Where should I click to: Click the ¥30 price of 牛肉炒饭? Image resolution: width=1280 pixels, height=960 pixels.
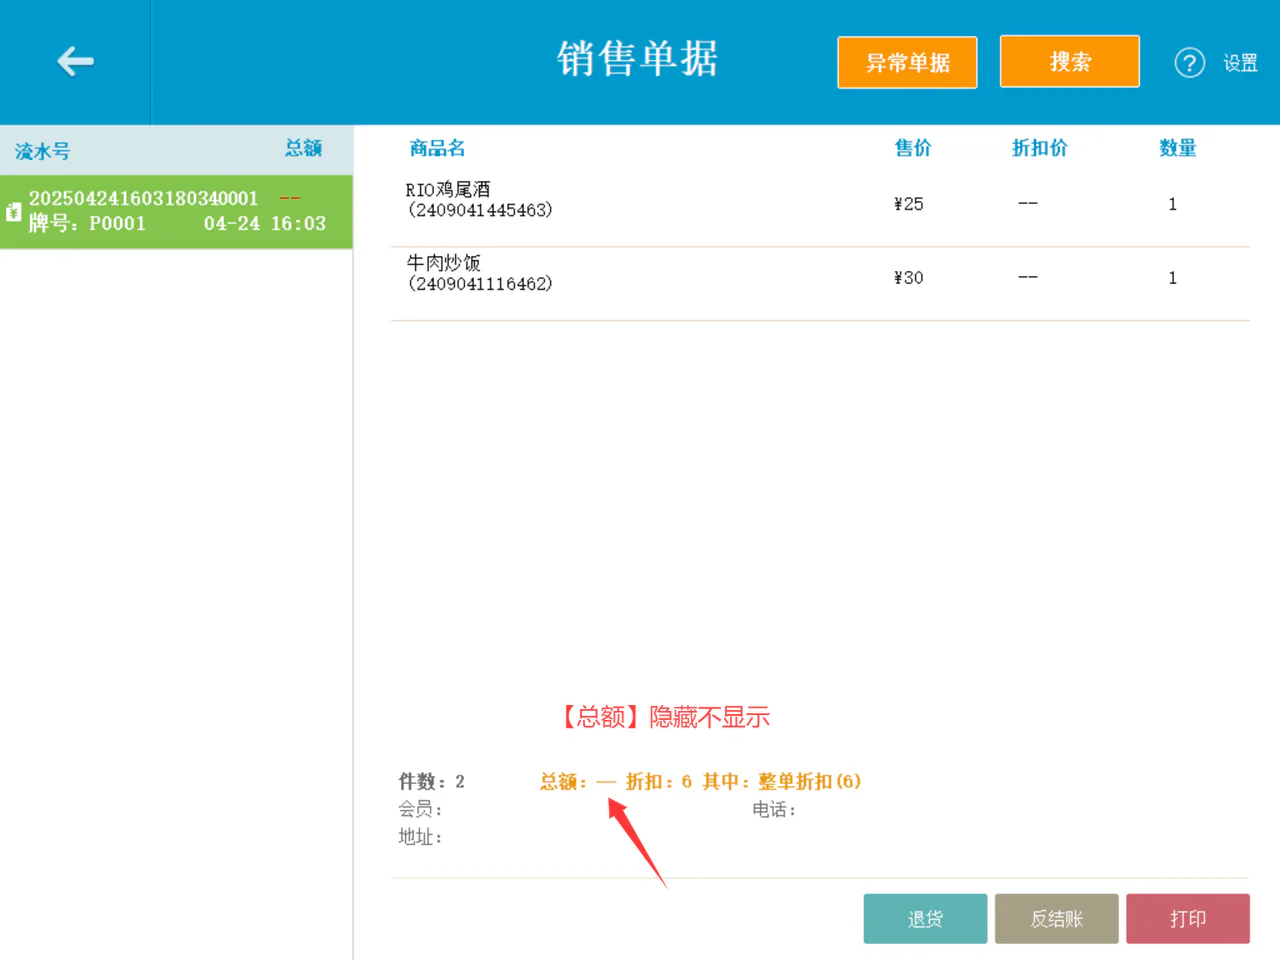[908, 278]
